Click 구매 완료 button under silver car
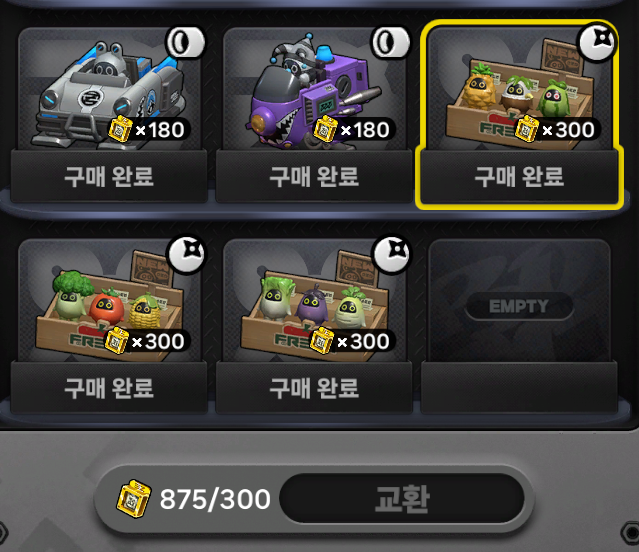 point(109,176)
